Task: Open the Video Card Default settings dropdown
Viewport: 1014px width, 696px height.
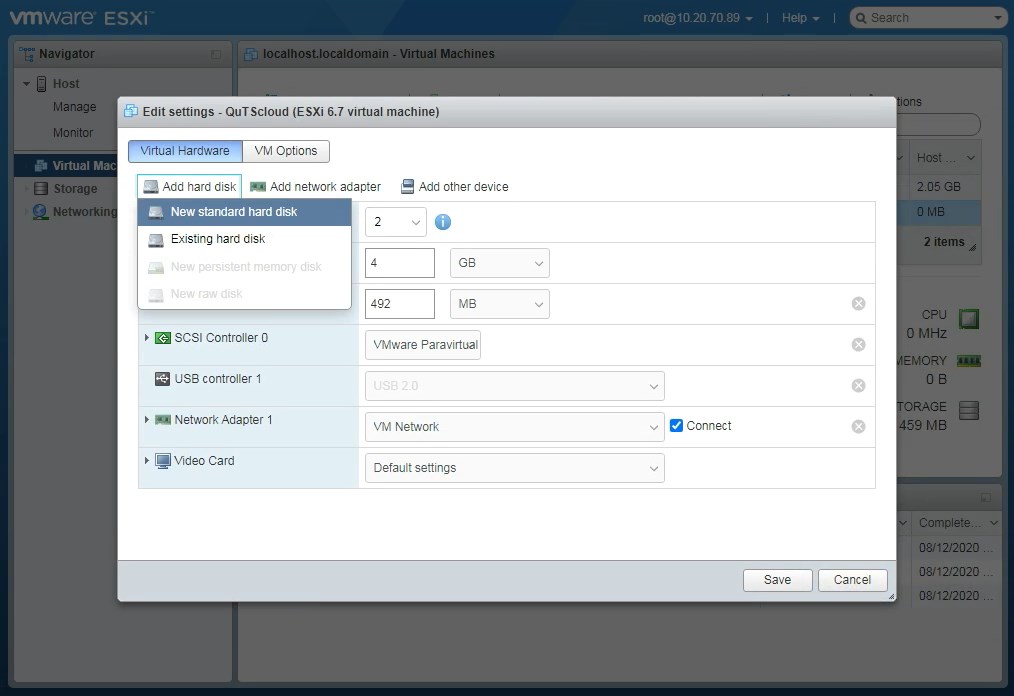Action: click(x=515, y=468)
